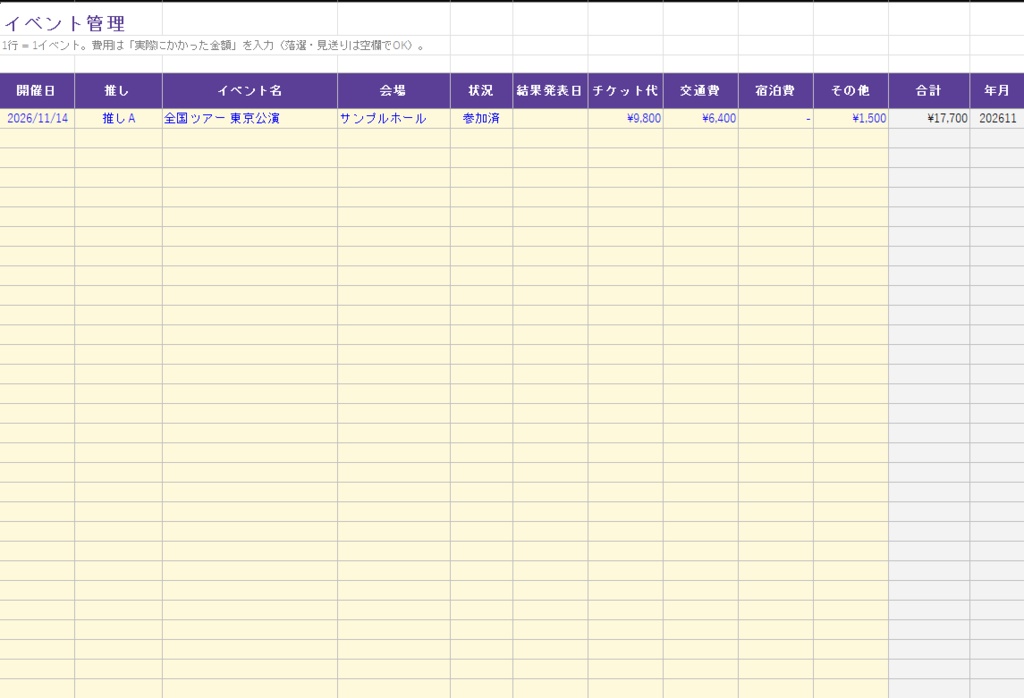This screenshot has height=698, width=1024.
Task: Select the その他 column header
Action: 851,91
